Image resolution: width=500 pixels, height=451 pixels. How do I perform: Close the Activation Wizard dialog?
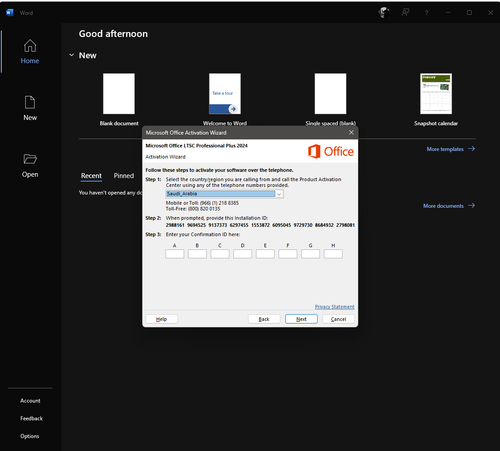(x=351, y=133)
